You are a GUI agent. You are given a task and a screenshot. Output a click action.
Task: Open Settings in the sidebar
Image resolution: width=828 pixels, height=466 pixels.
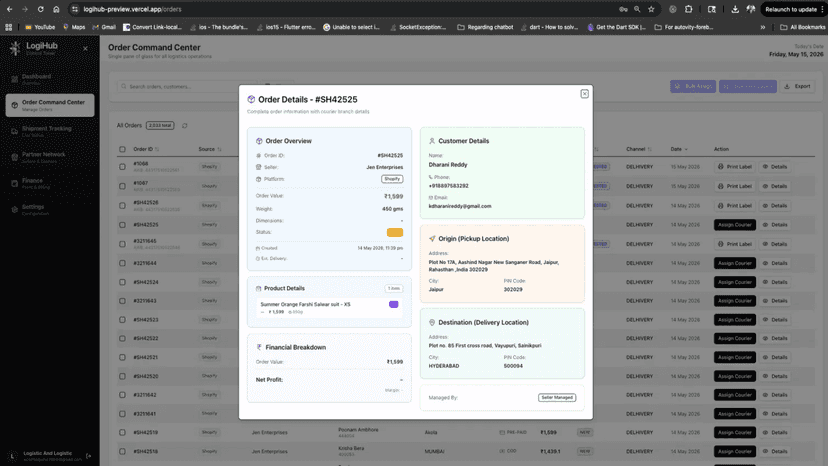coord(50,210)
